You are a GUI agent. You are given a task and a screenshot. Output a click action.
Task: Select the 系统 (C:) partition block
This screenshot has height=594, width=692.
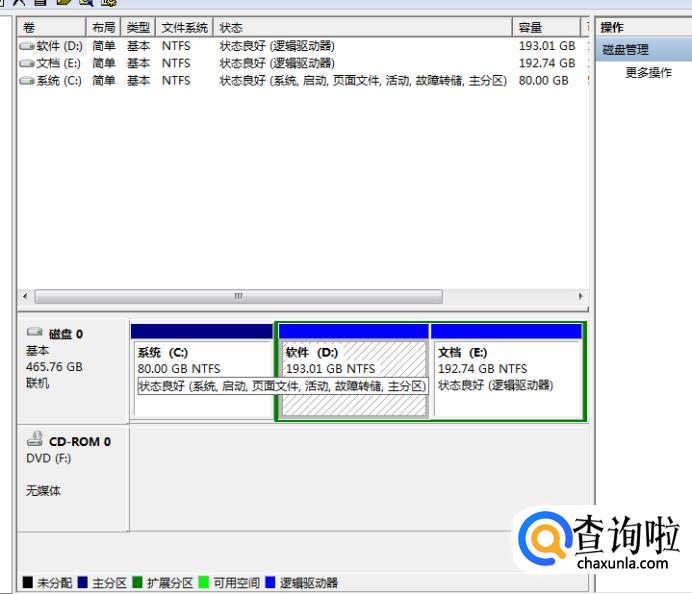point(202,372)
